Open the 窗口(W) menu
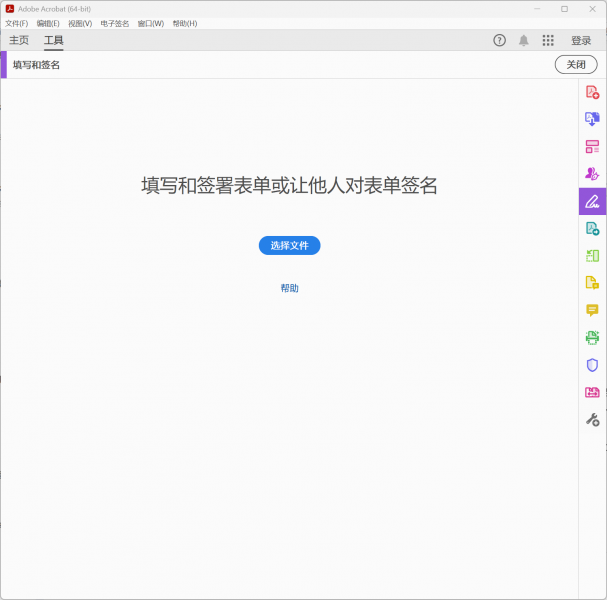 pyautogui.click(x=151, y=24)
